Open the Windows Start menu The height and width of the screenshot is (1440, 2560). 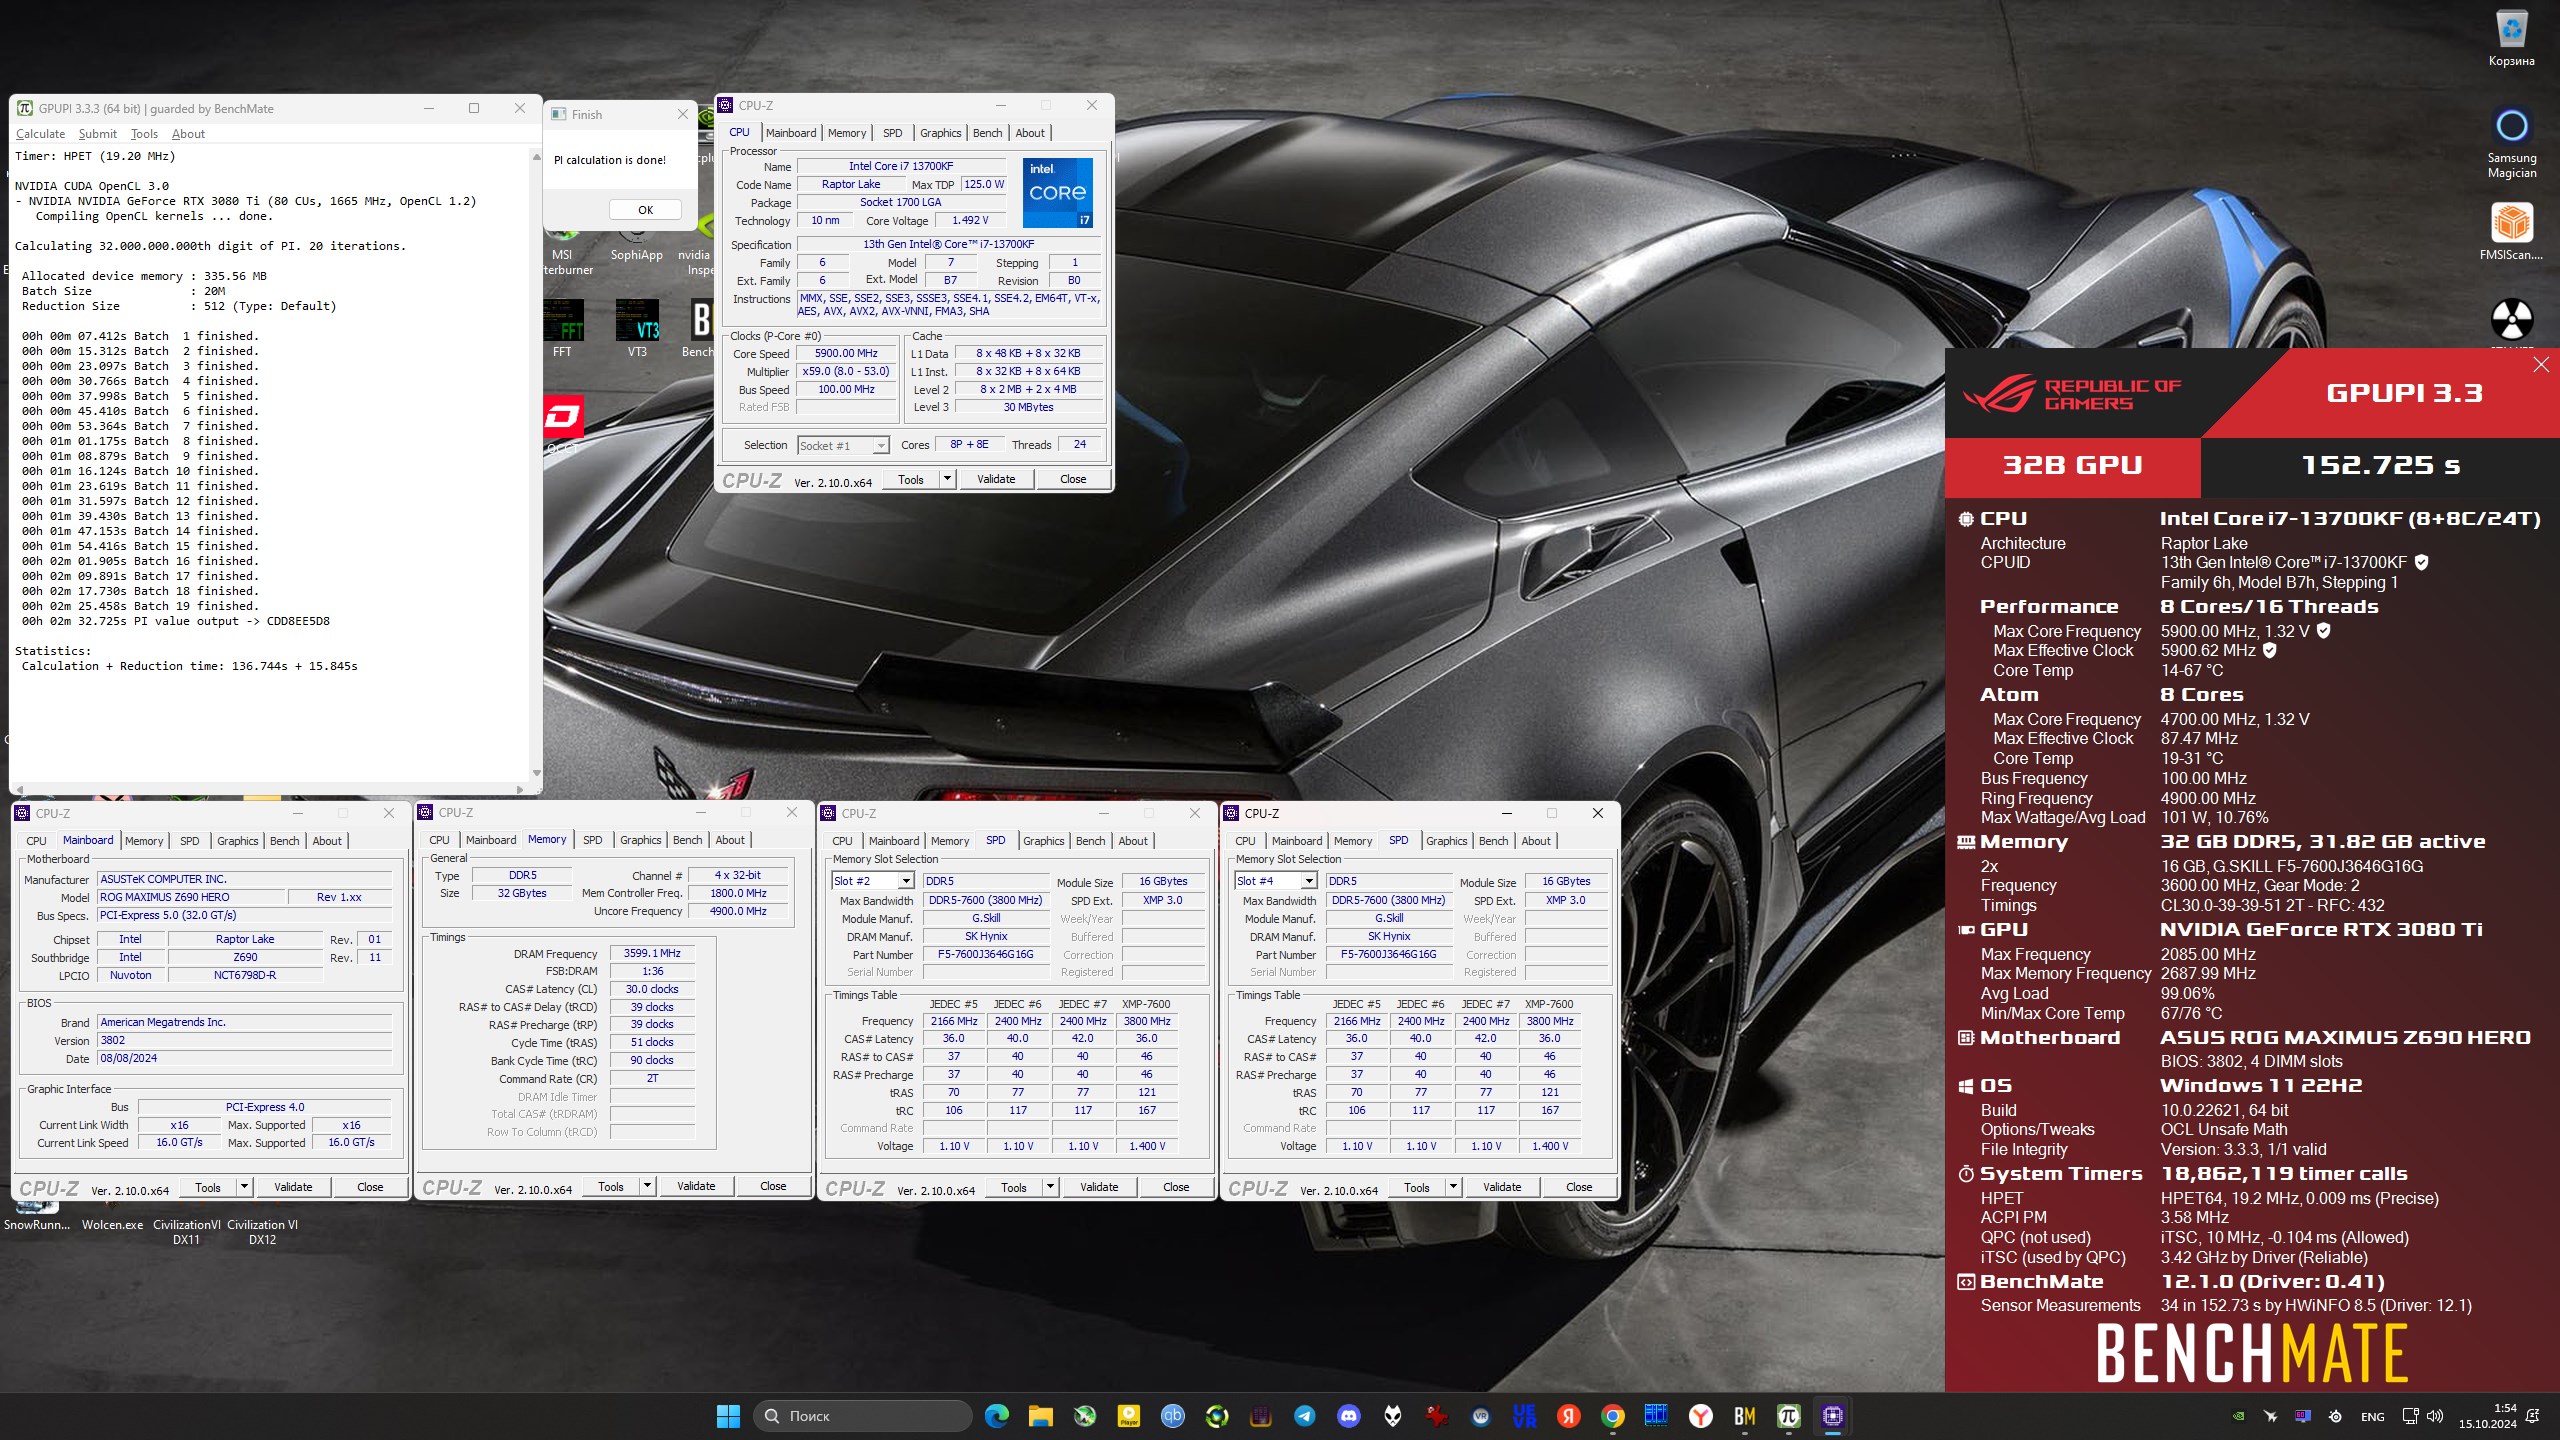pyautogui.click(x=728, y=1415)
